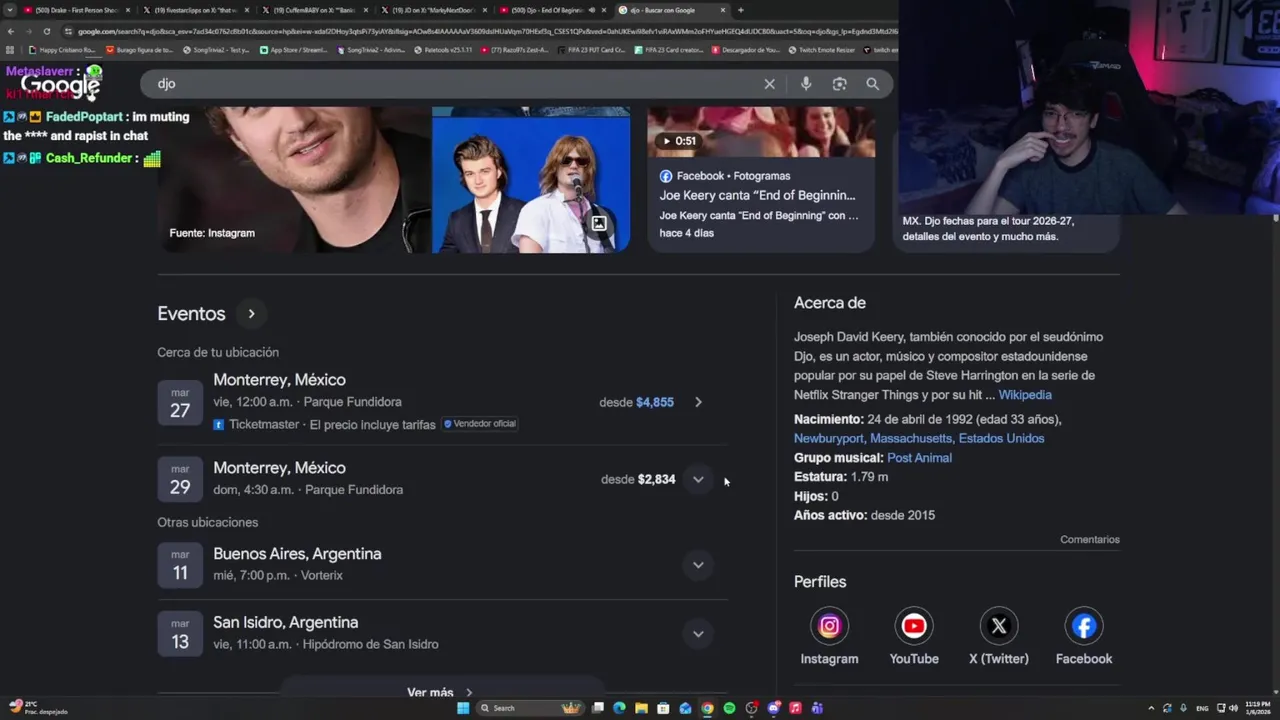The width and height of the screenshot is (1280, 720).
Task: Open the Eventos section arrow
Action: [x=251, y=314]
